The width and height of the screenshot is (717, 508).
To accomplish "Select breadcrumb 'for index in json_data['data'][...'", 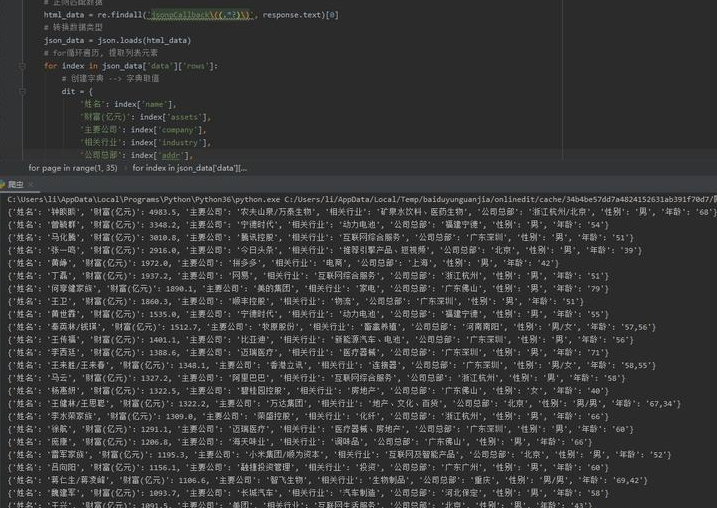I will 189,168.
